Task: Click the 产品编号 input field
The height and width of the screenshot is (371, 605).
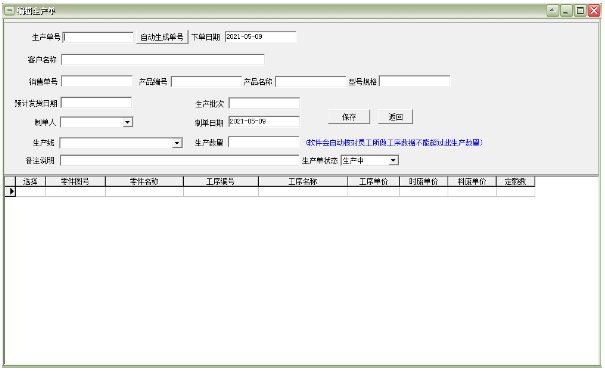Action: (x=206, y=81)
